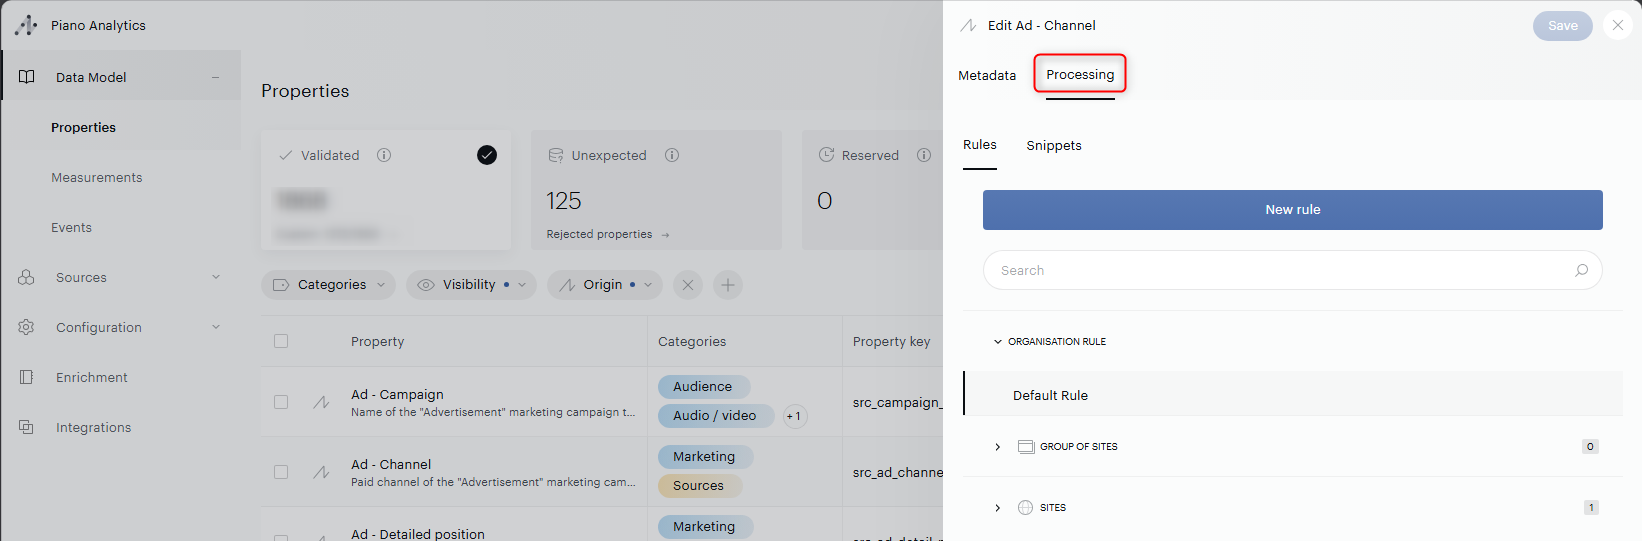This screenshot has width=1642, height=541.
Task: Open Enrichment from the sidebar
Action: [x=91, y=377]
